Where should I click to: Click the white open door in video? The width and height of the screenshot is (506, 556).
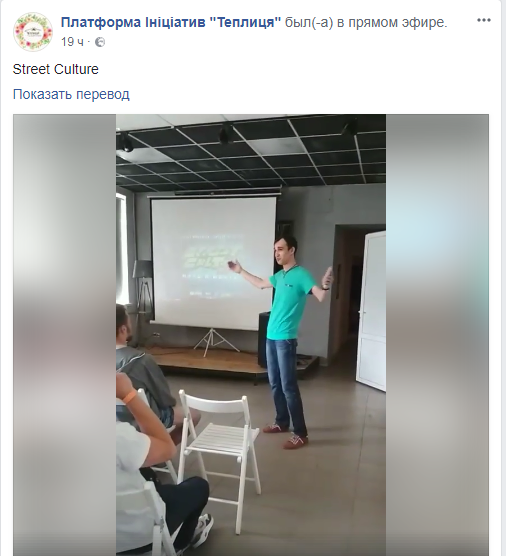(x=371, y=310)
